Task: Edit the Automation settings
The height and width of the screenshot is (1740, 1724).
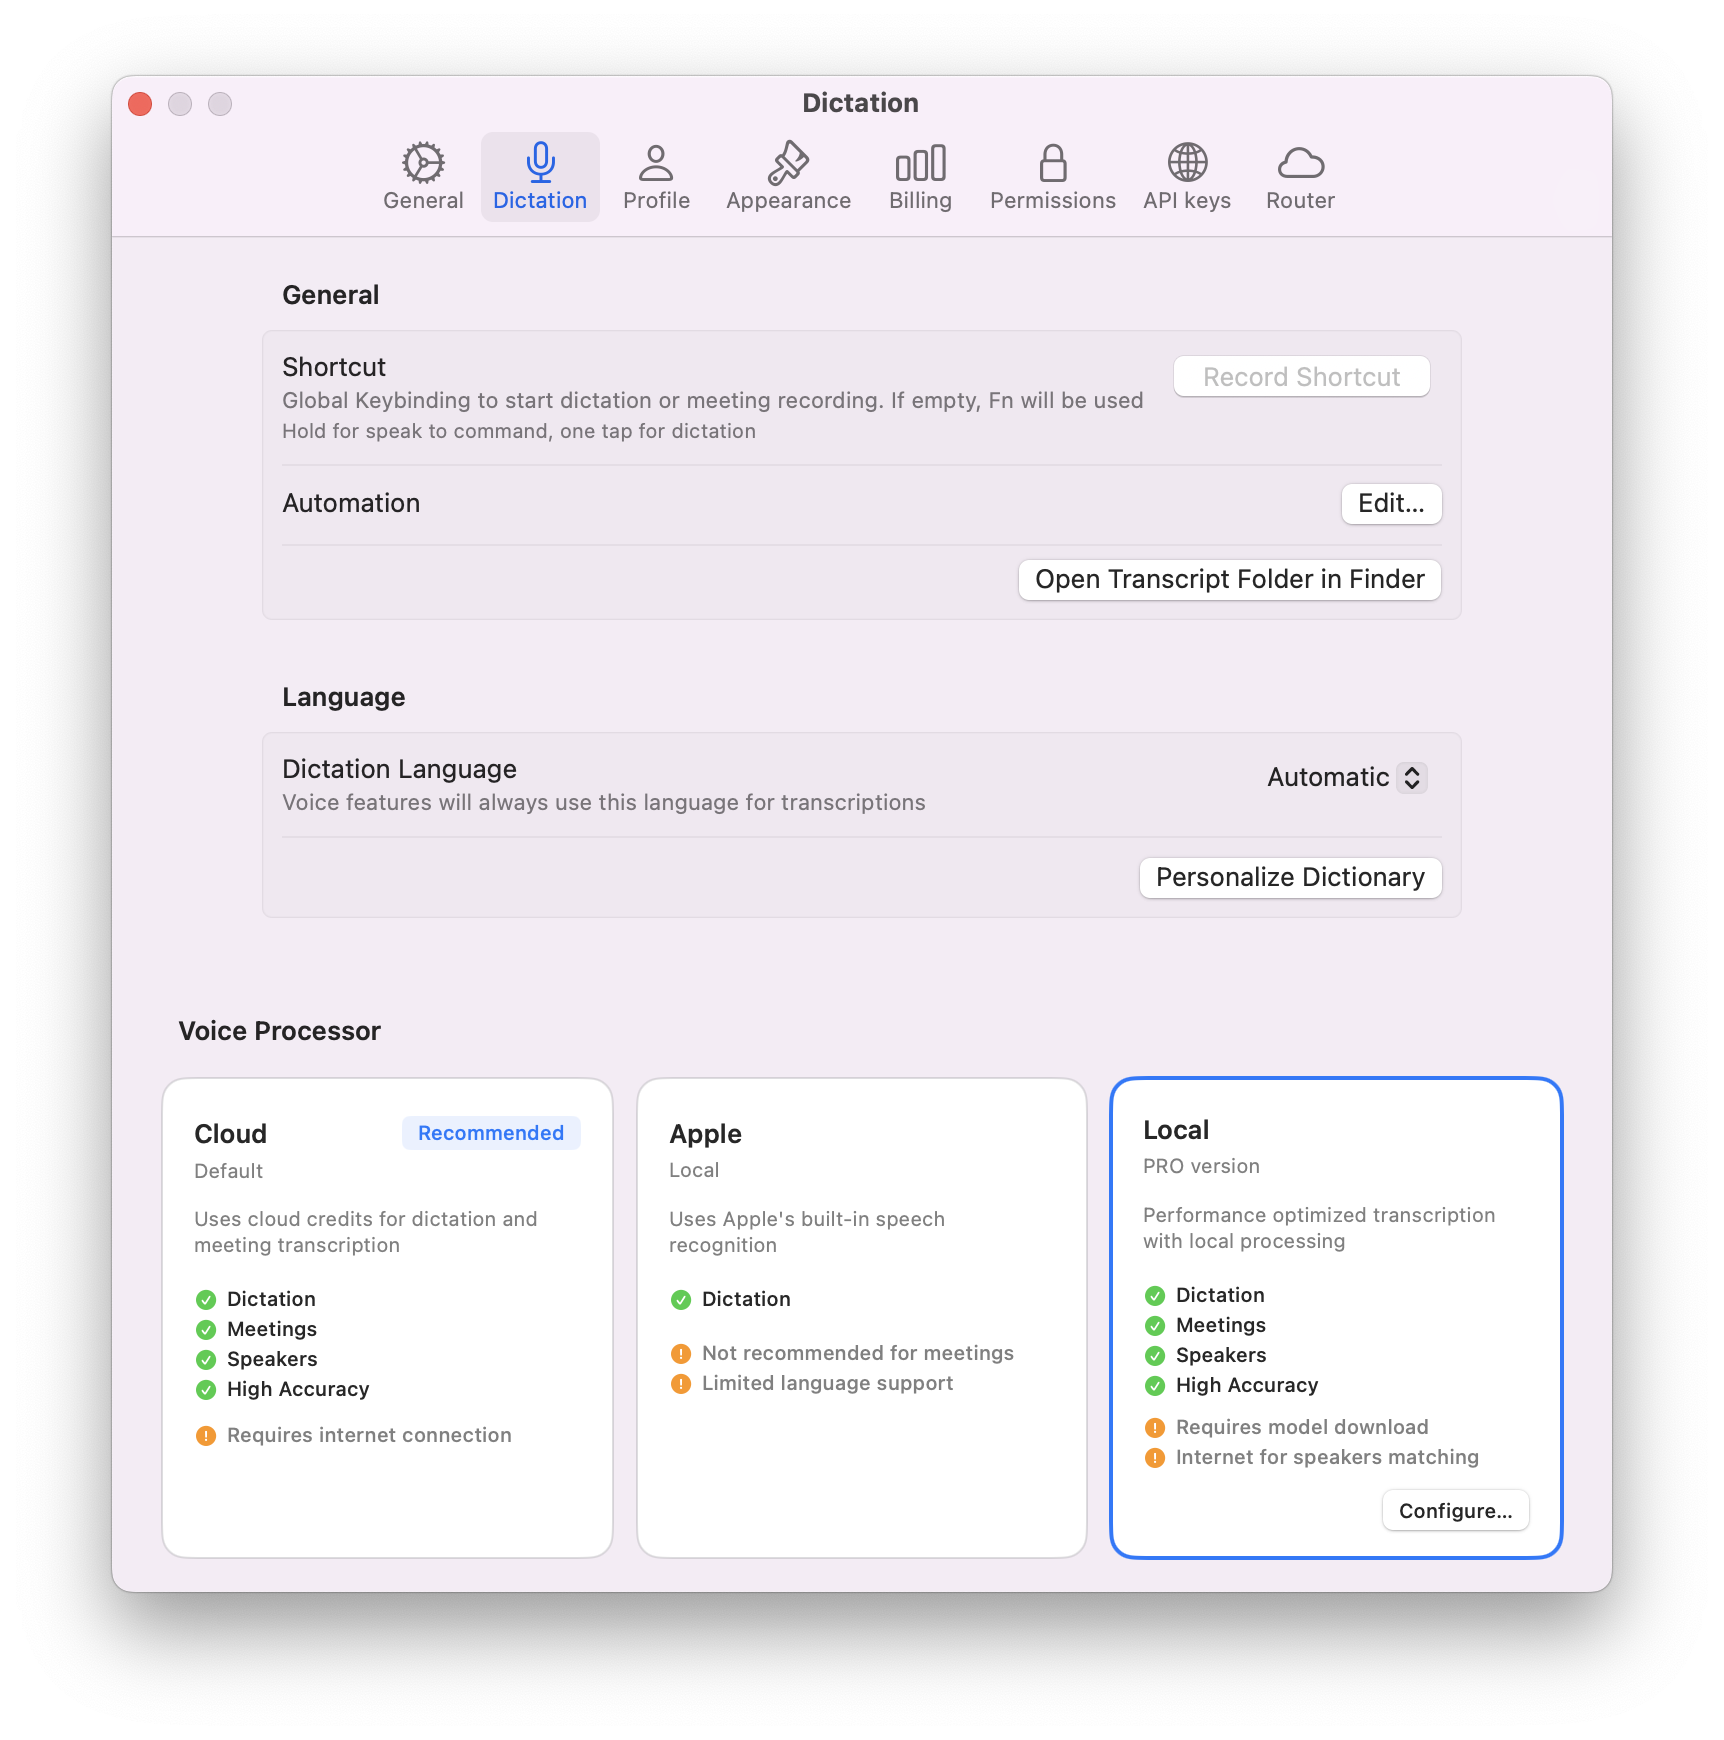Action: pos(1391,503)
